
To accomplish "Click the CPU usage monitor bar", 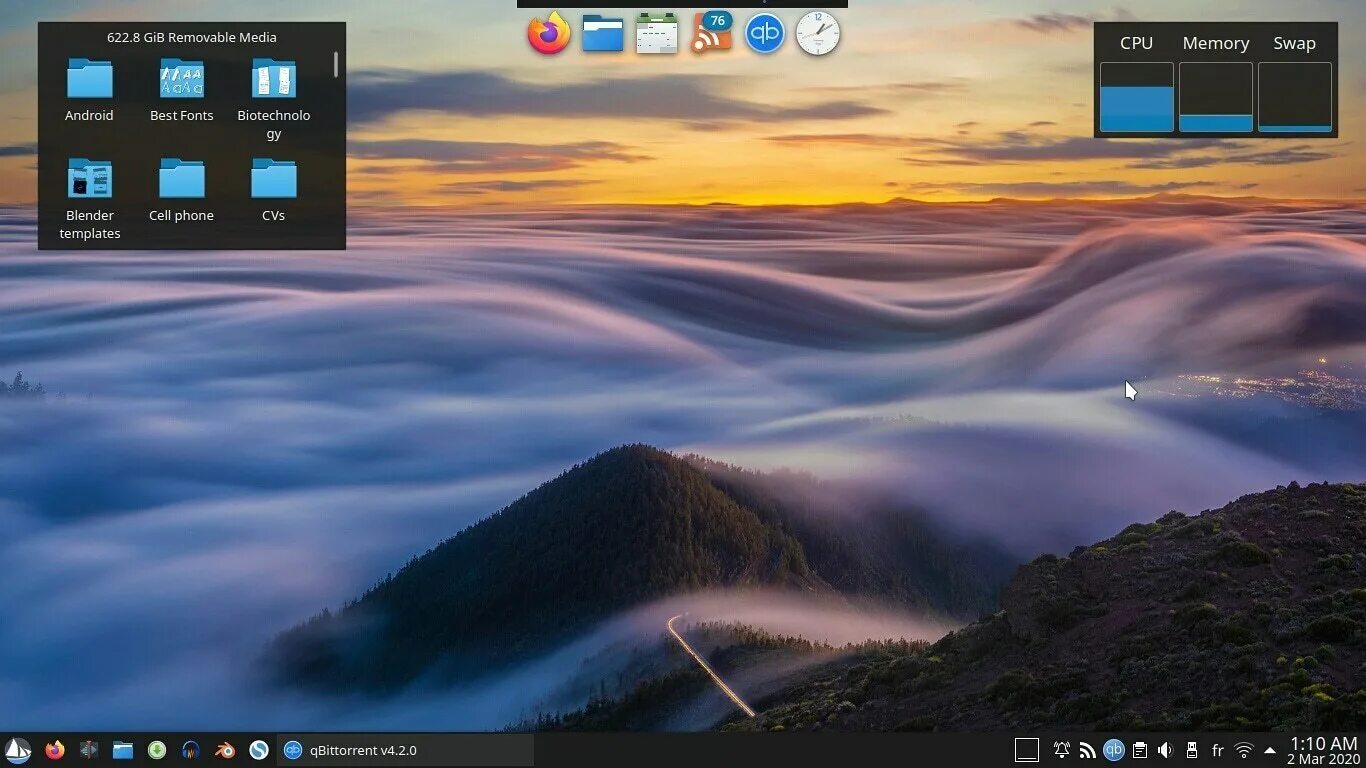I will 1137,97.
